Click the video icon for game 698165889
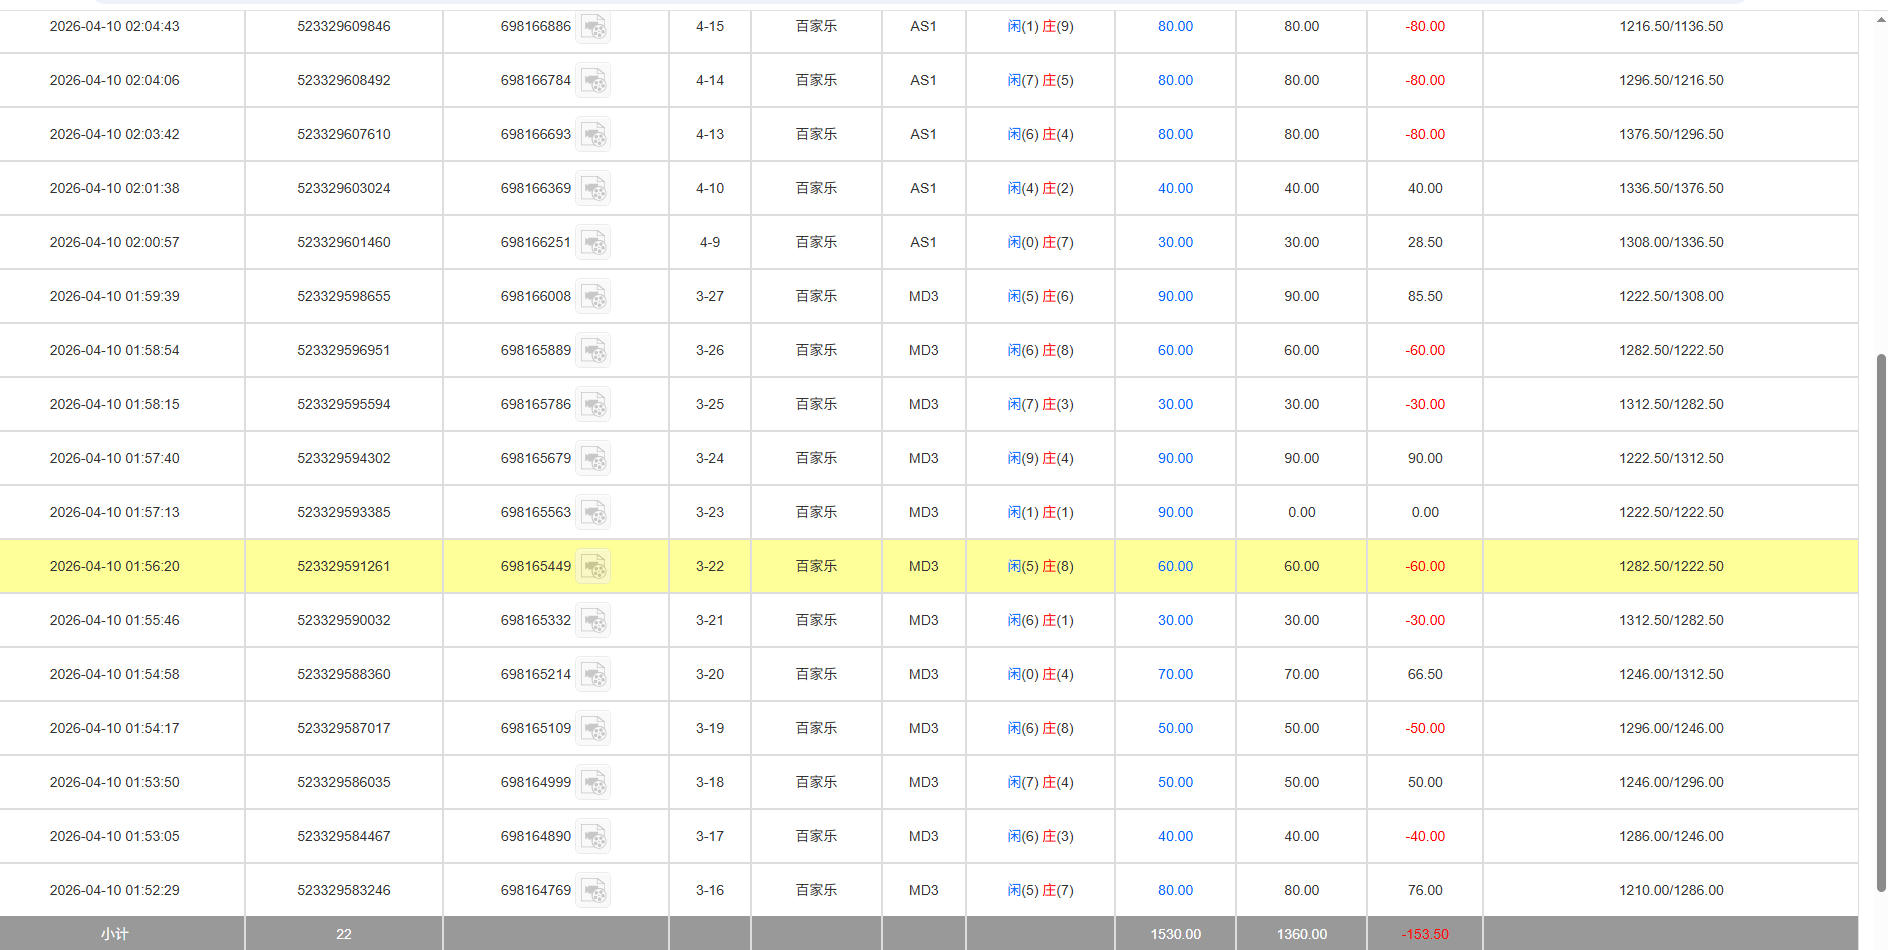1888x950 pixels. click(594, 351)
